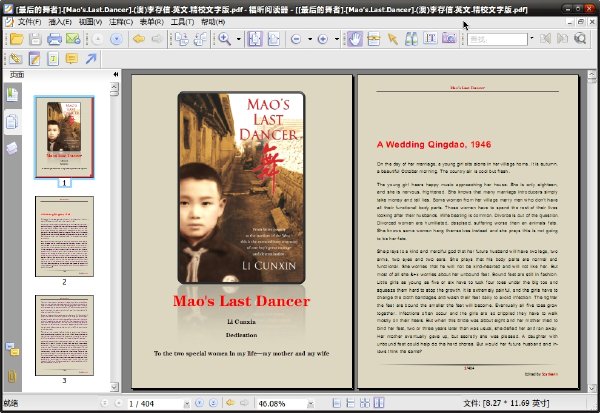Enable continuous page layout in status bar
The image size is (600, 413).
click(x=351, y=403)
